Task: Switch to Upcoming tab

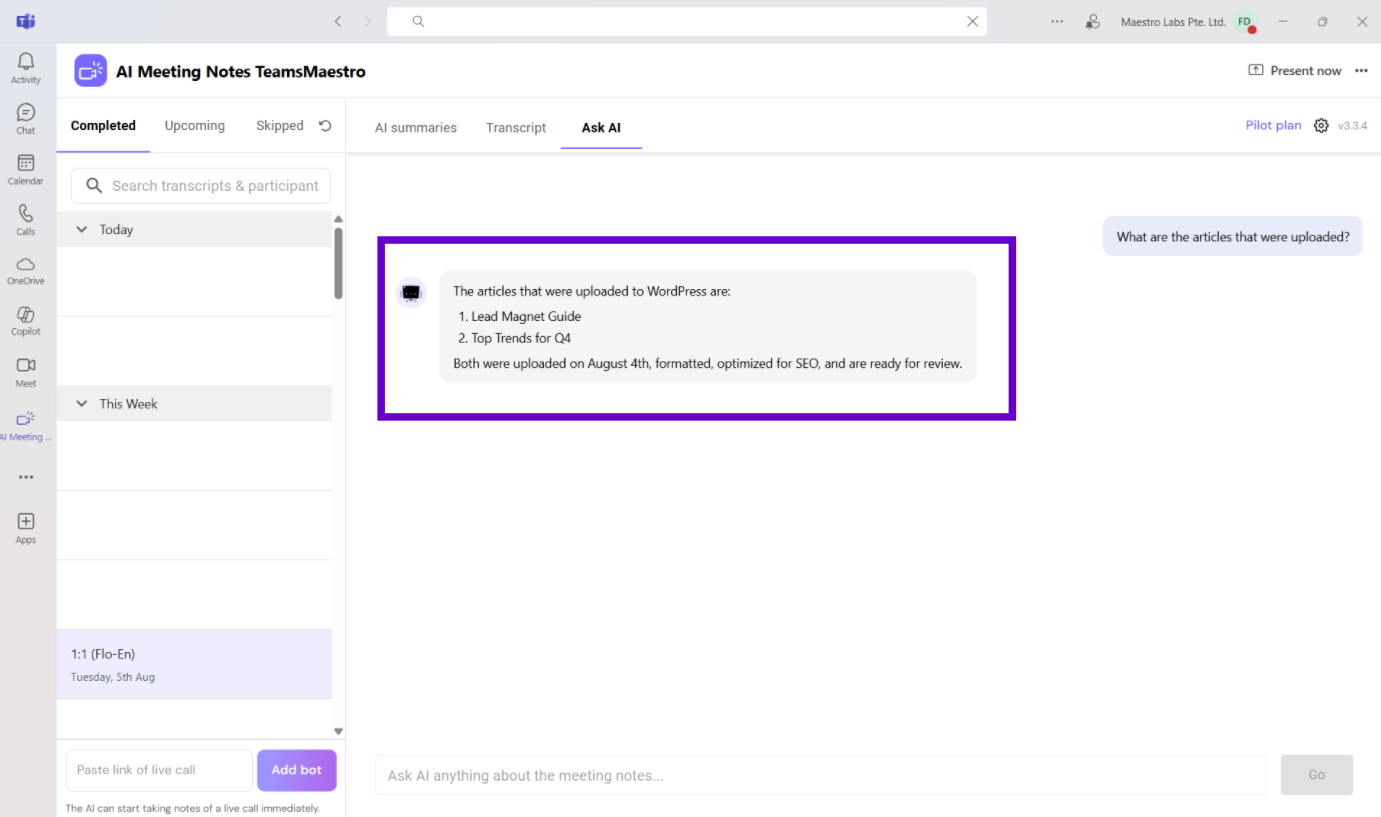Action: point(195,126)
